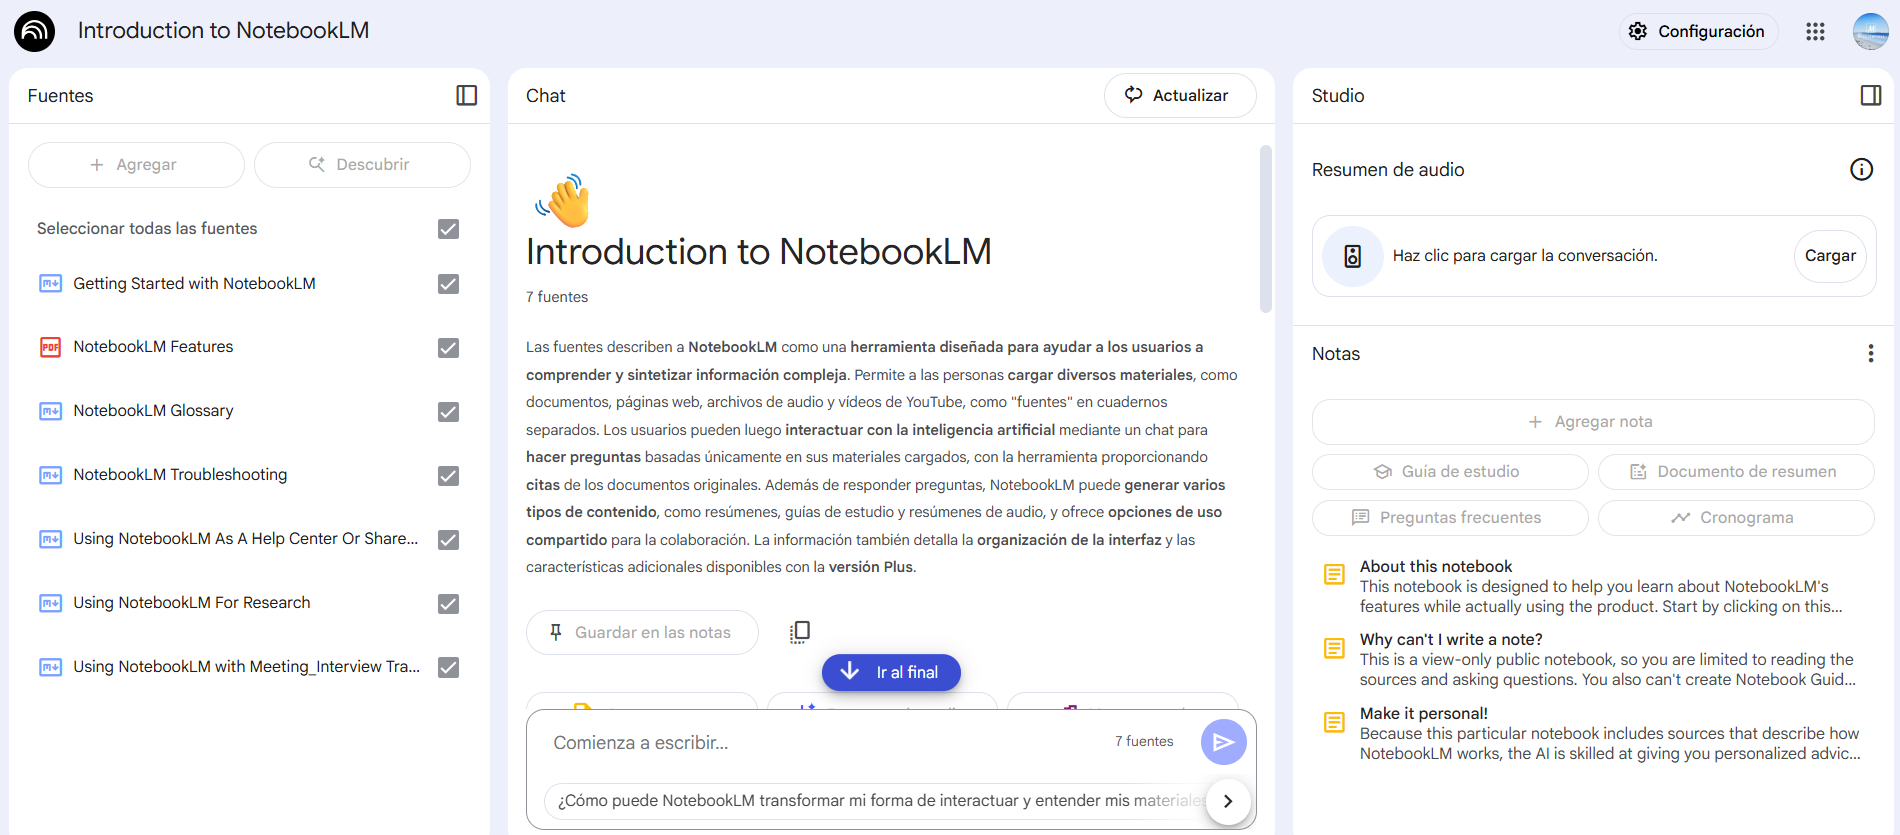This screenshot has width=1900, height=835.
Task: Uncheck NotebookLM Glossary source
Action: pyautogui.click(x=448, y=412)
